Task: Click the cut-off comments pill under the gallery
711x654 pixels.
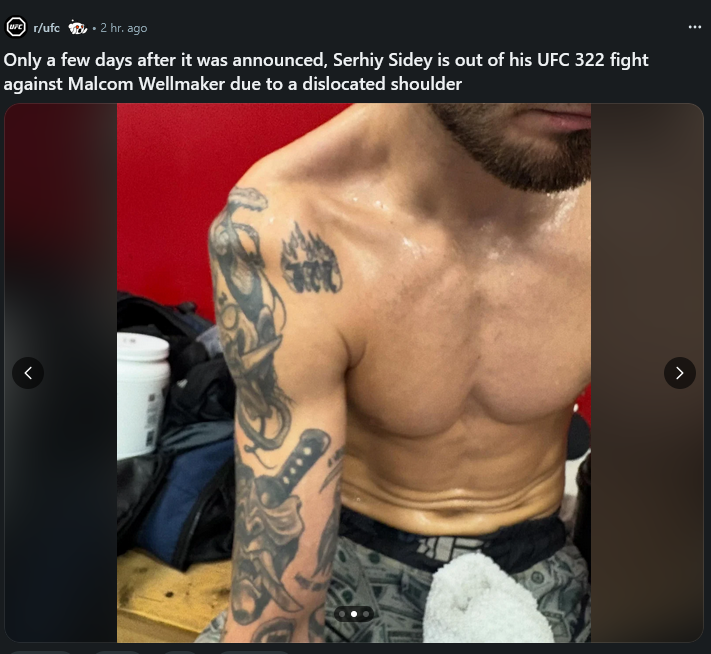Action: pos(118,652)
